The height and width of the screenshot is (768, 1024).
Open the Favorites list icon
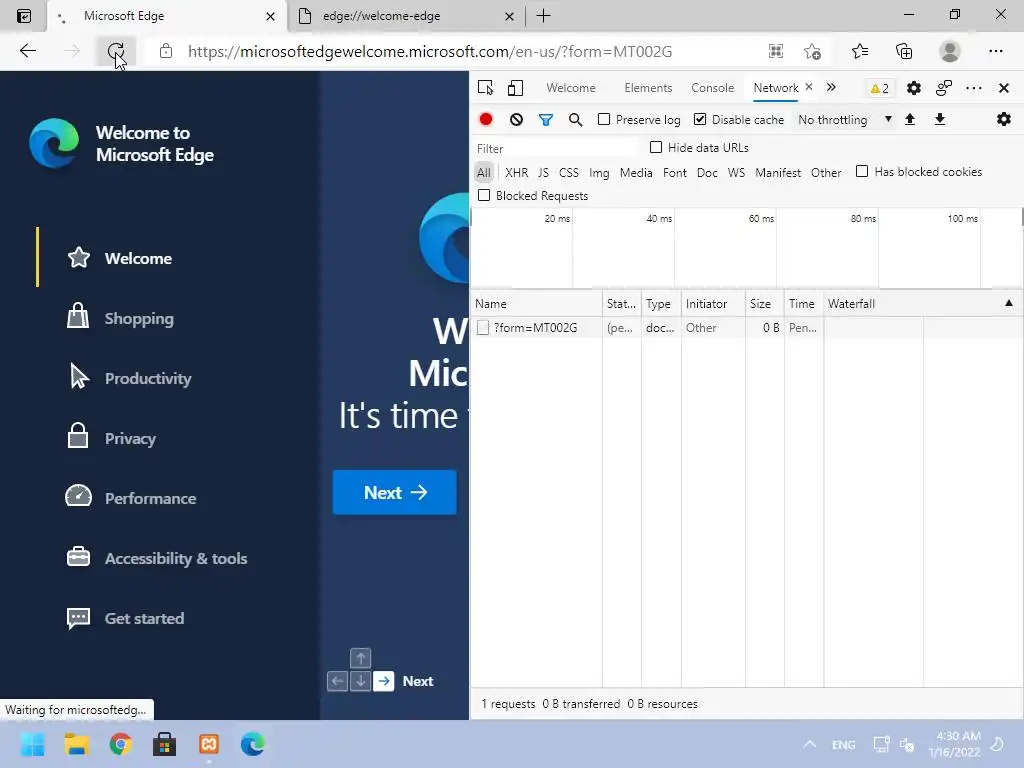coord(860,51)
